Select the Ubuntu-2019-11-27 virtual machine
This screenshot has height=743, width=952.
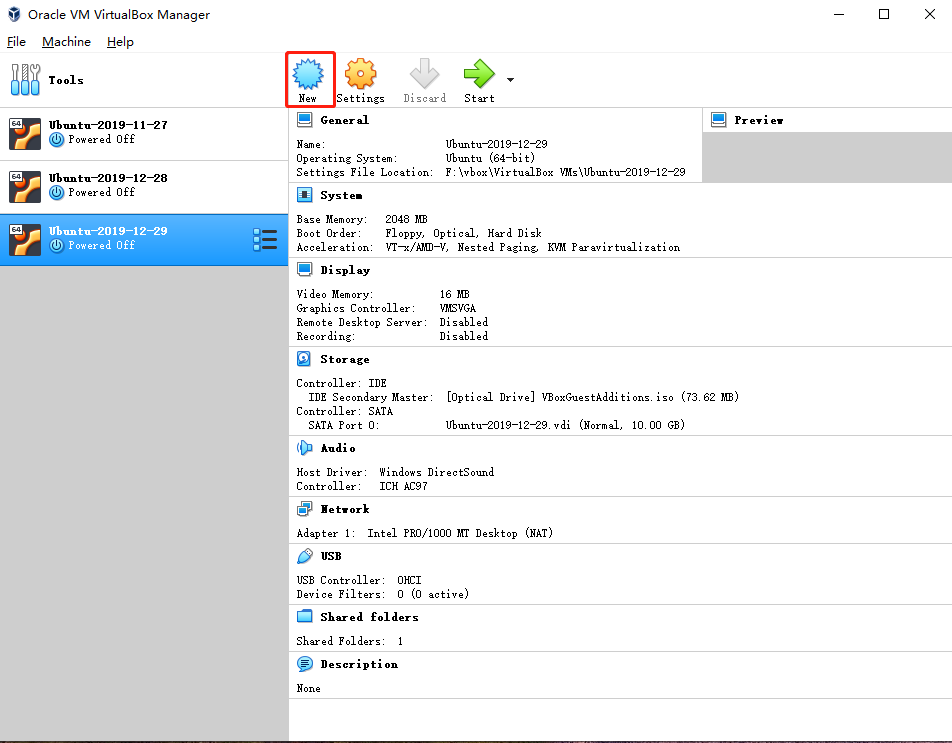point(144,134)
